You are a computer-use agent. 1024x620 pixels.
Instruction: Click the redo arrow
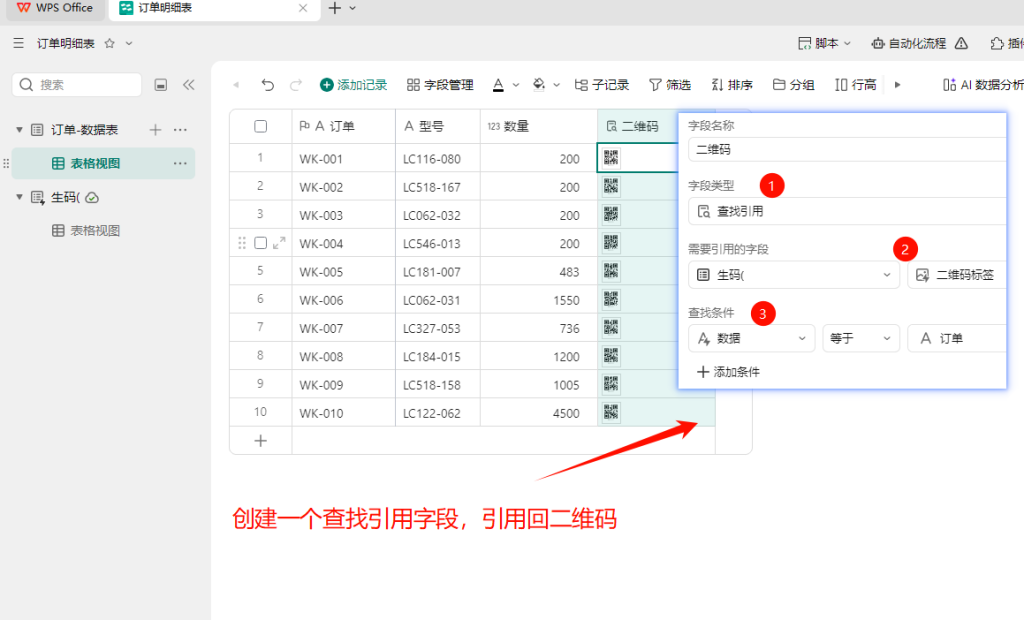(296, 85)
